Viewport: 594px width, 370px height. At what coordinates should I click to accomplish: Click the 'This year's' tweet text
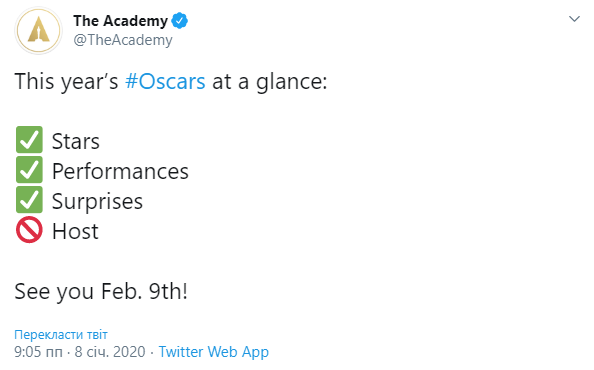pos(66,81)
